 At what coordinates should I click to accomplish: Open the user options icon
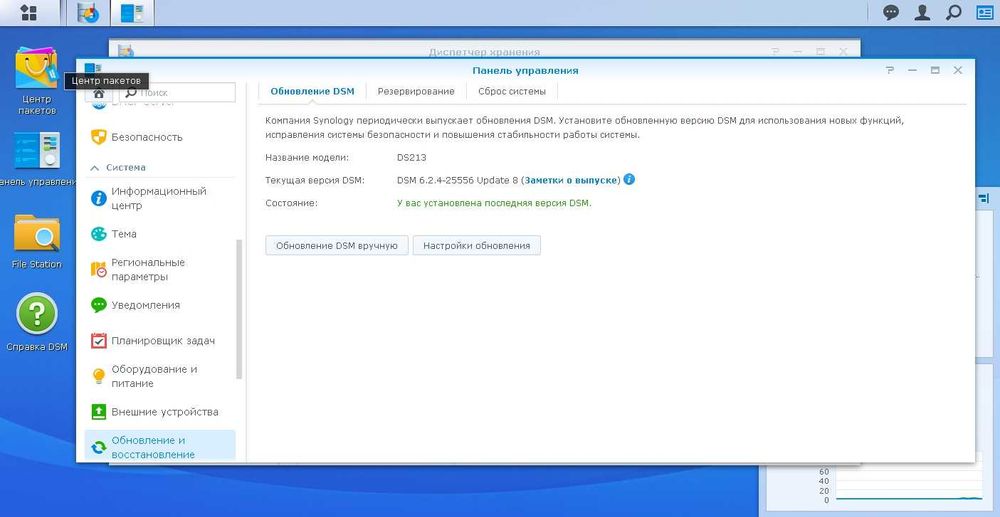point(922,13)
